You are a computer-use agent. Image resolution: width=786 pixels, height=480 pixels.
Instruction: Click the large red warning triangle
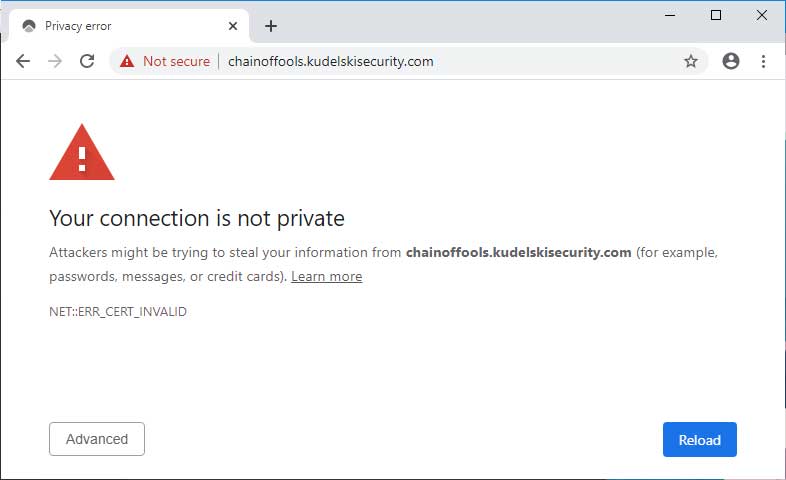pos(82,154)
